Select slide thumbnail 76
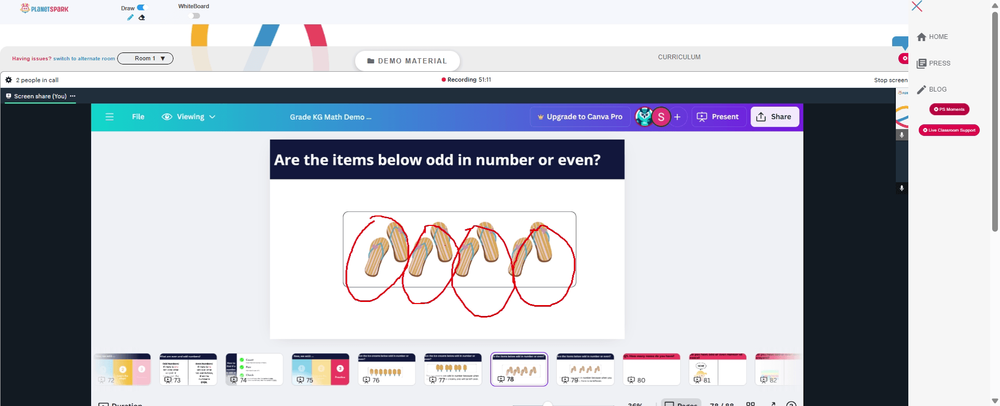This screenshot has height=406, width=1000. [x=386, y=369]
